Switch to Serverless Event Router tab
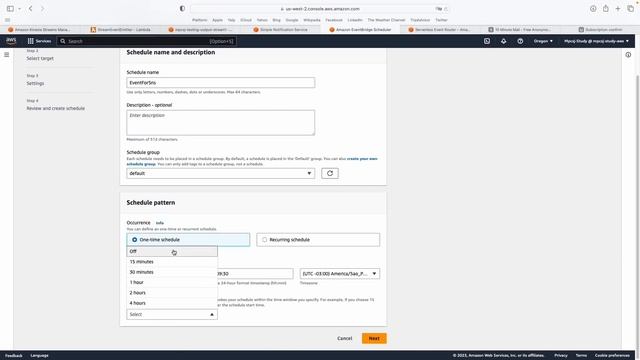 [x=439, y=29]
